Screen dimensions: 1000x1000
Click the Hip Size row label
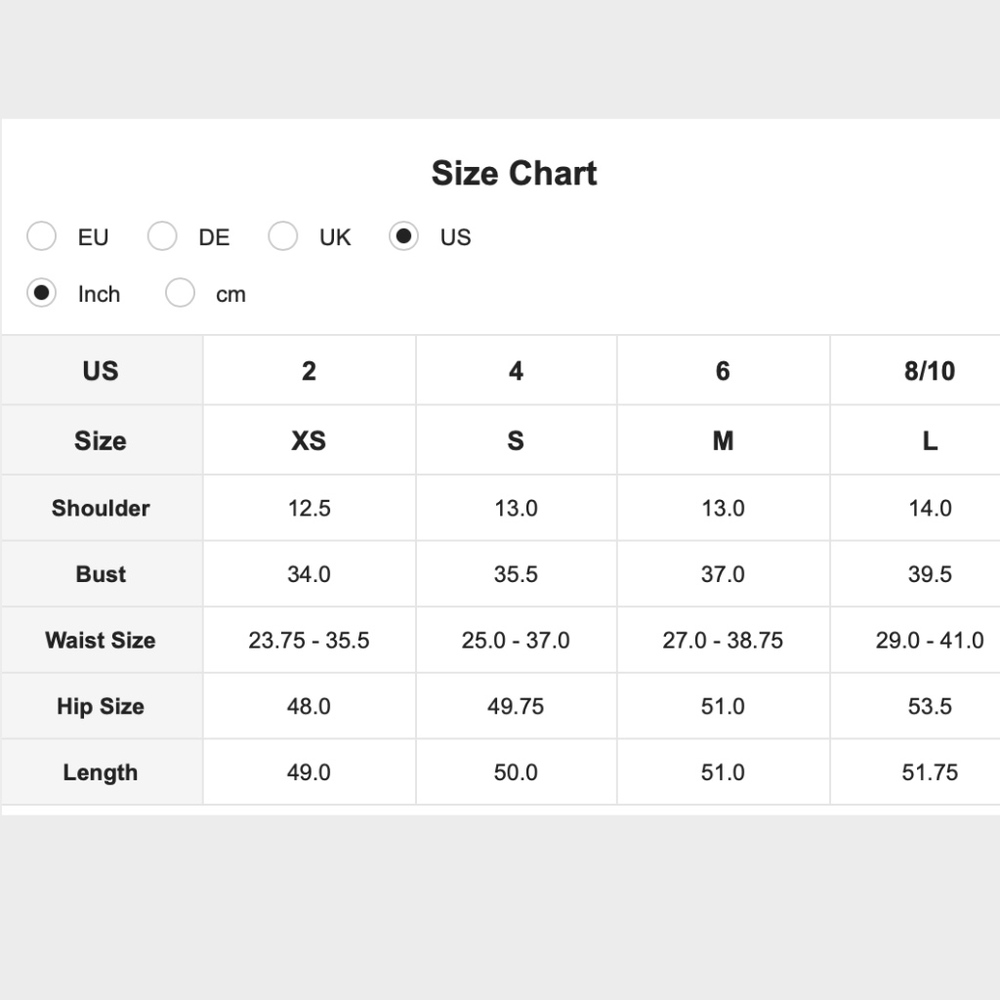coord(101,706)
